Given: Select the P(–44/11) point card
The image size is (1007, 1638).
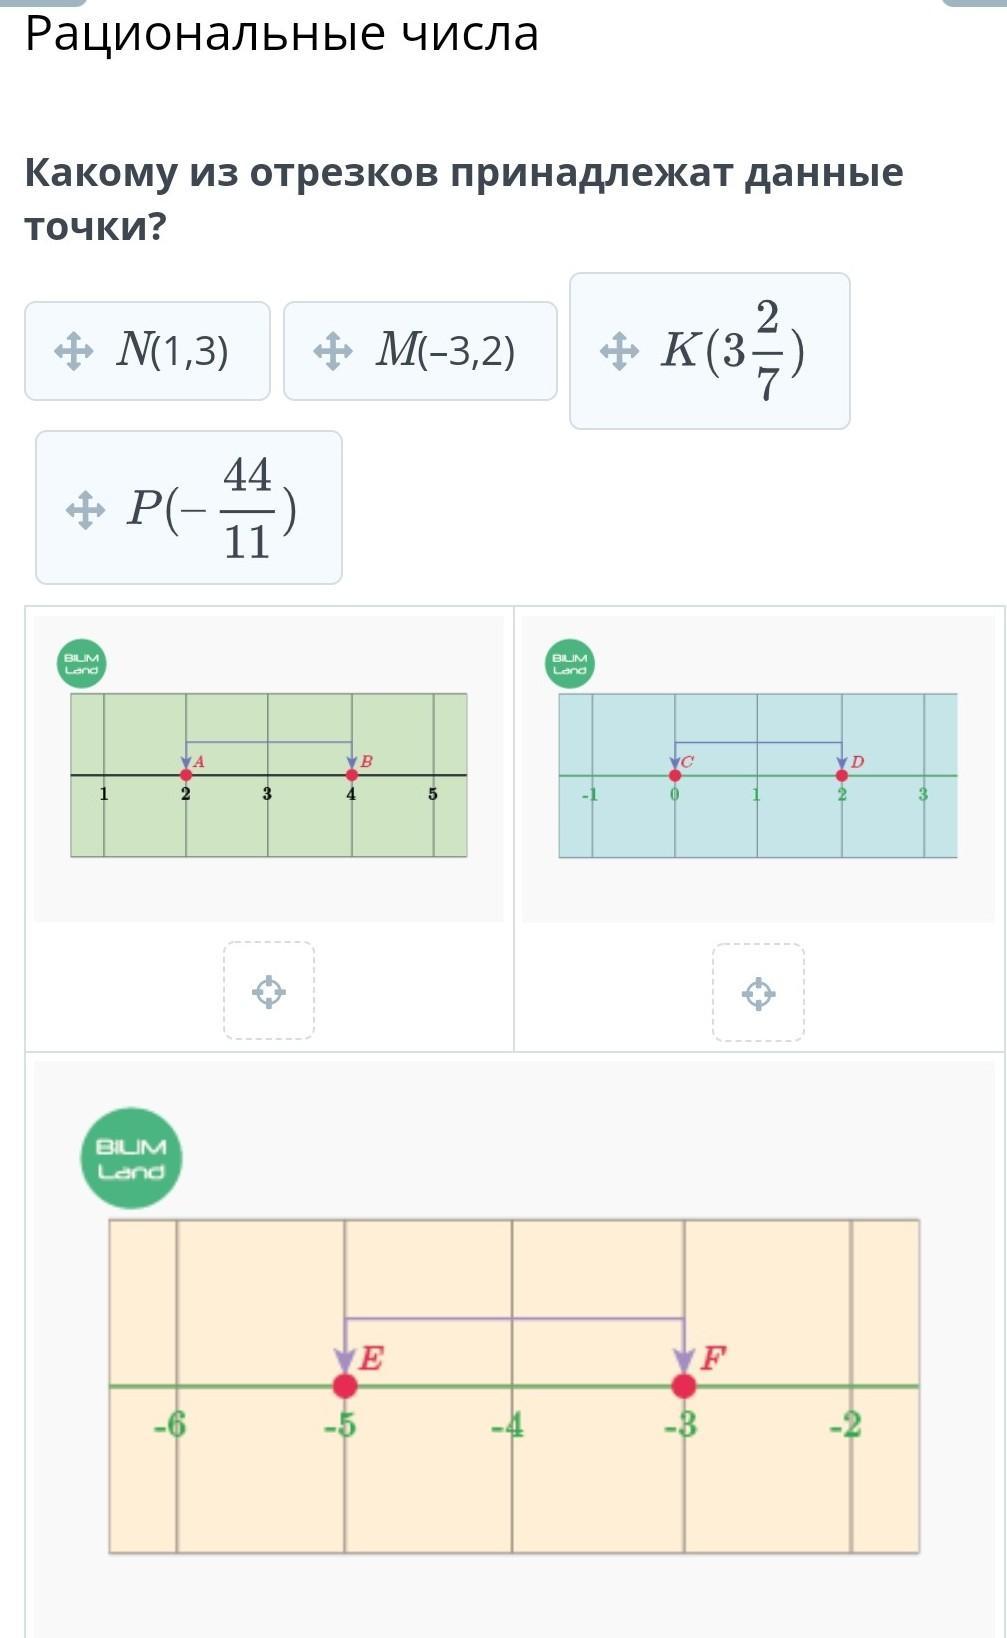Looking at the screenshot, I should coord(189,508).
